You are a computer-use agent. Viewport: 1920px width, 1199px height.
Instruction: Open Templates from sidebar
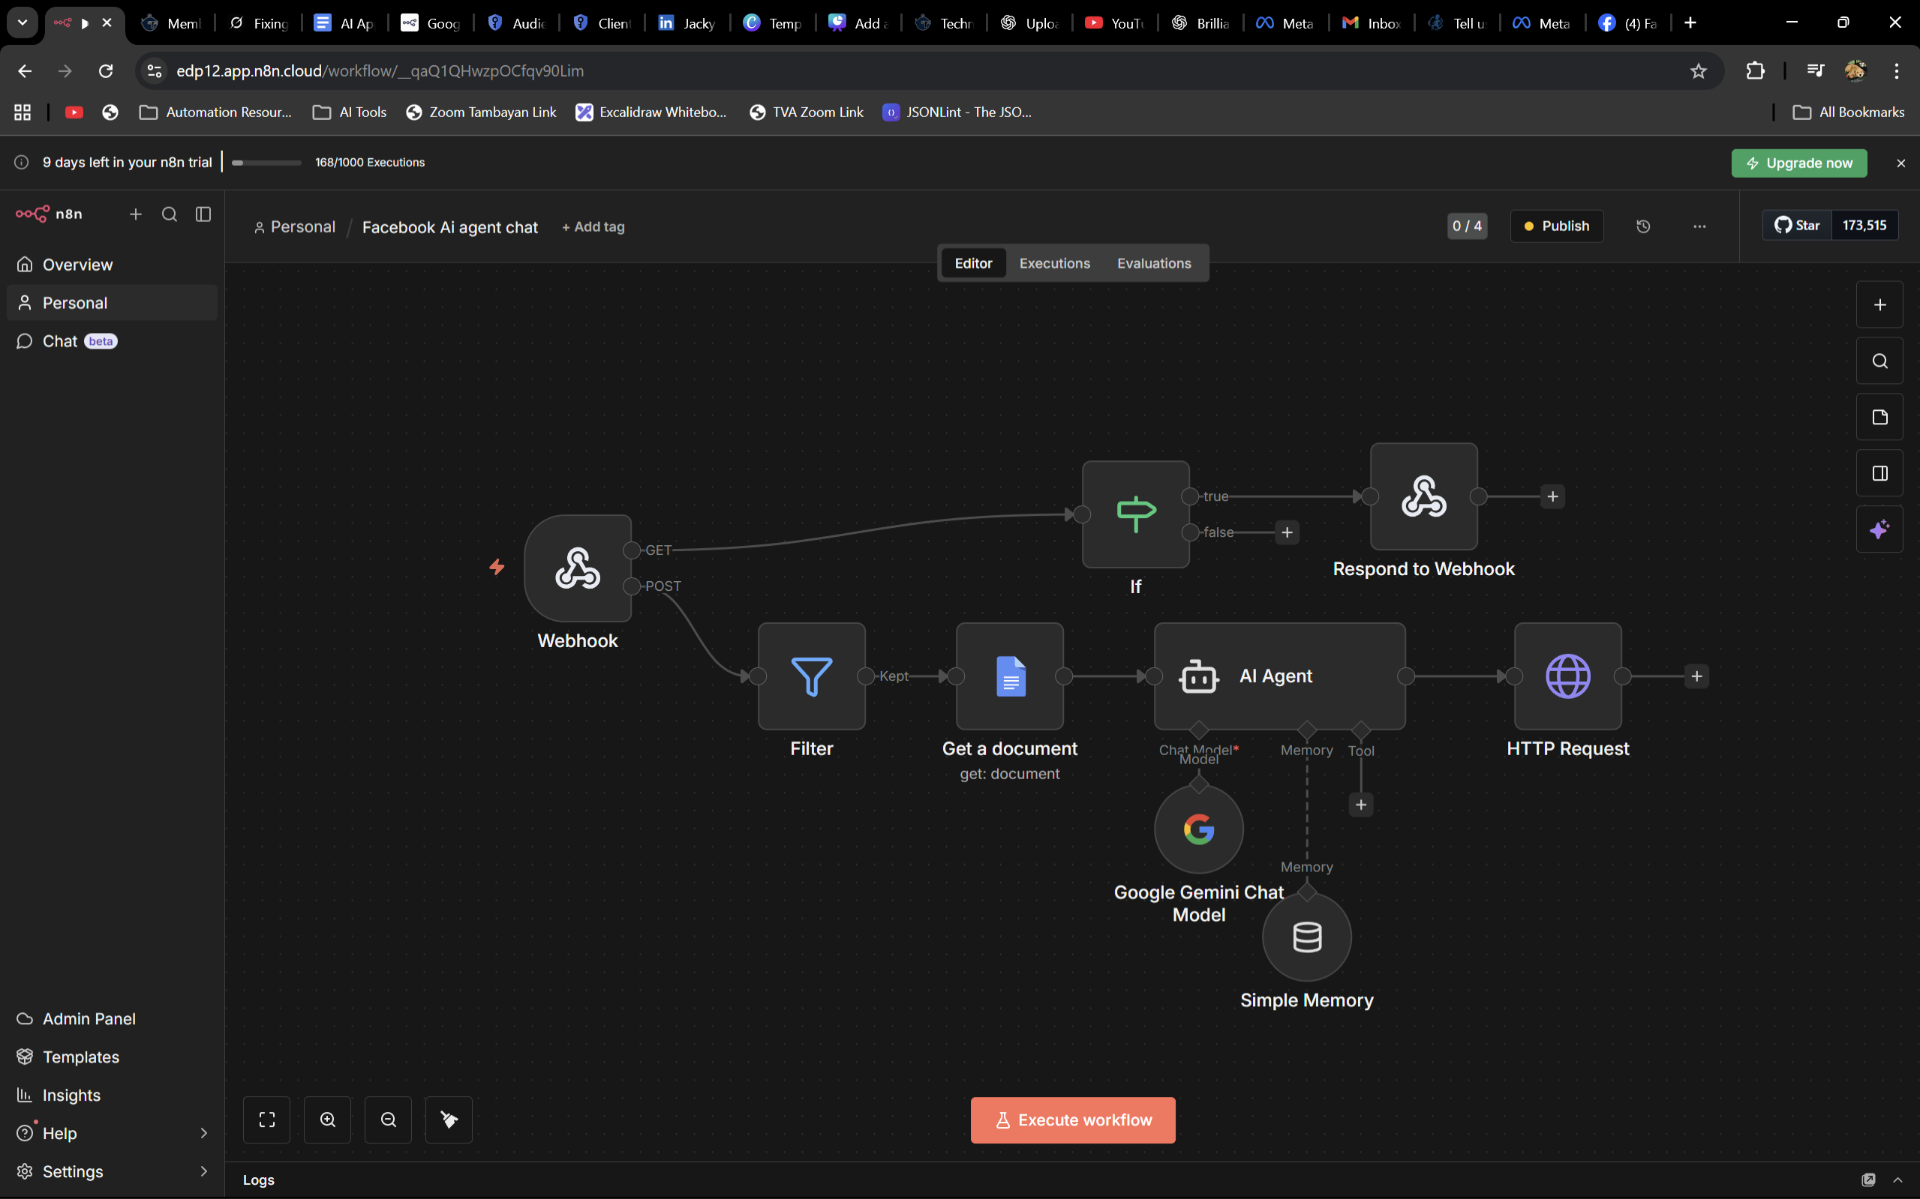click(112, 1057)
